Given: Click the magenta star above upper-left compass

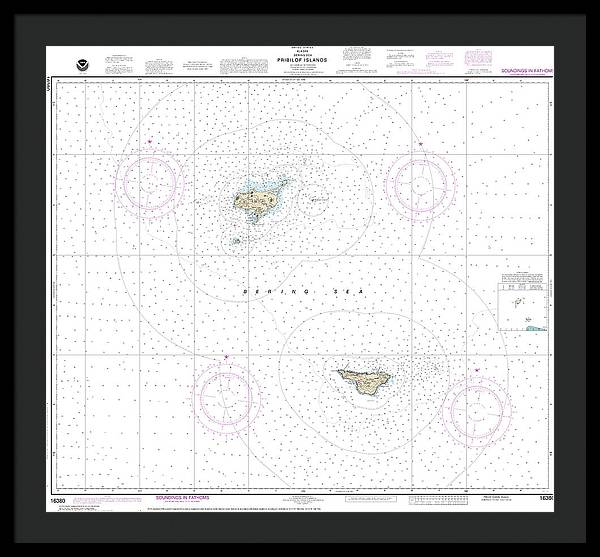Looking at the screenshot, I should tap(149, 141).
